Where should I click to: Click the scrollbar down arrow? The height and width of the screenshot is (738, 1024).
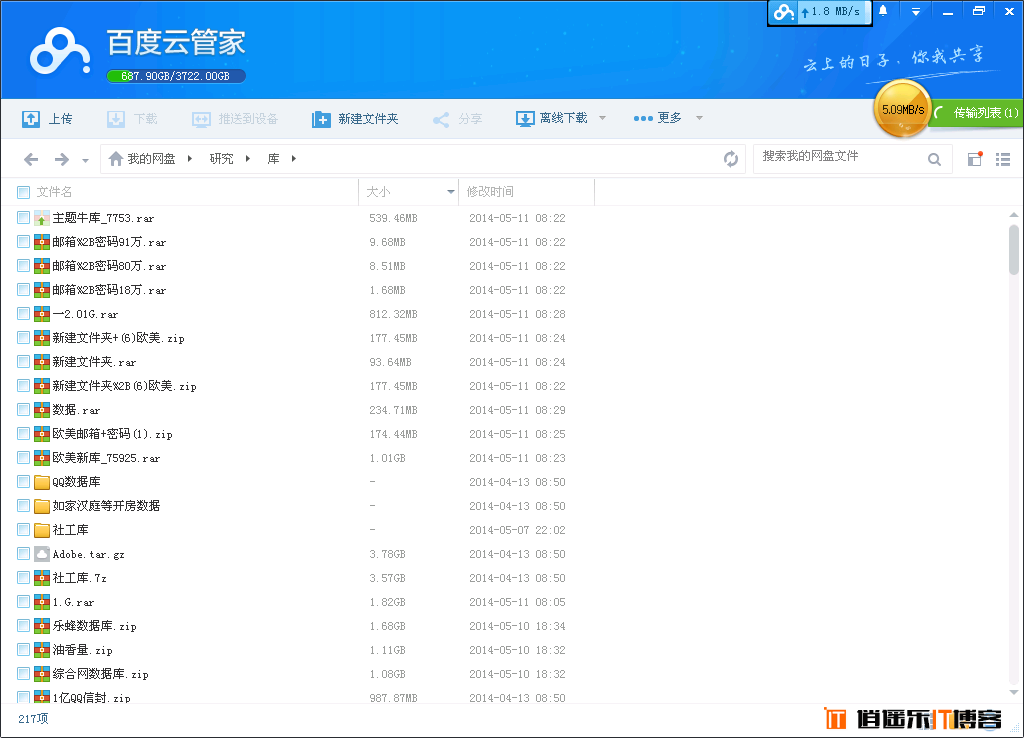pyautogui.click(x=1014, y=692)
